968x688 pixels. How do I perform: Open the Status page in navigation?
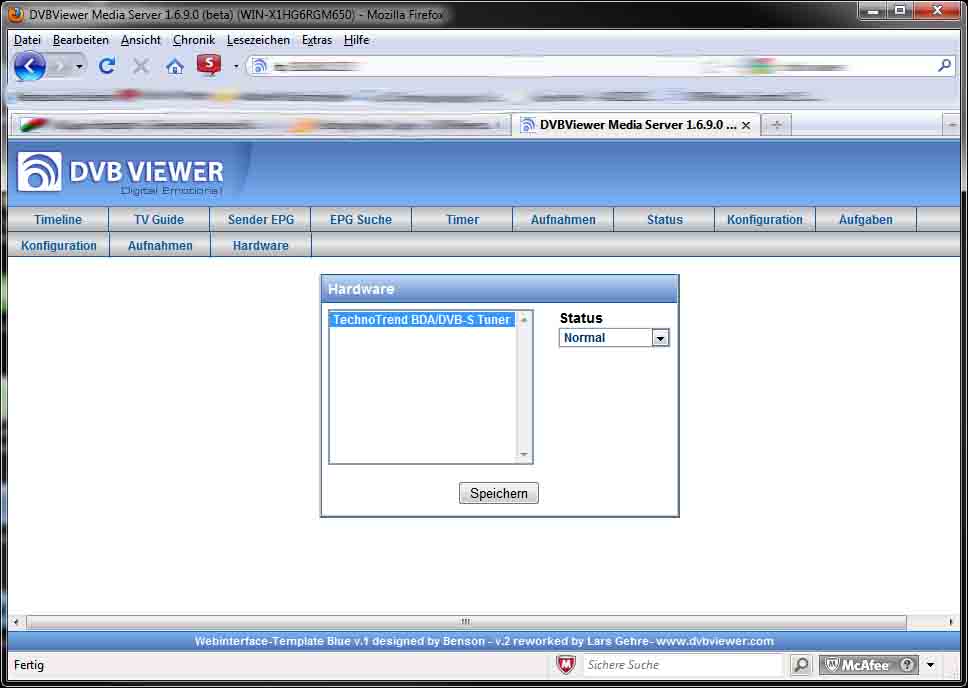664,220
